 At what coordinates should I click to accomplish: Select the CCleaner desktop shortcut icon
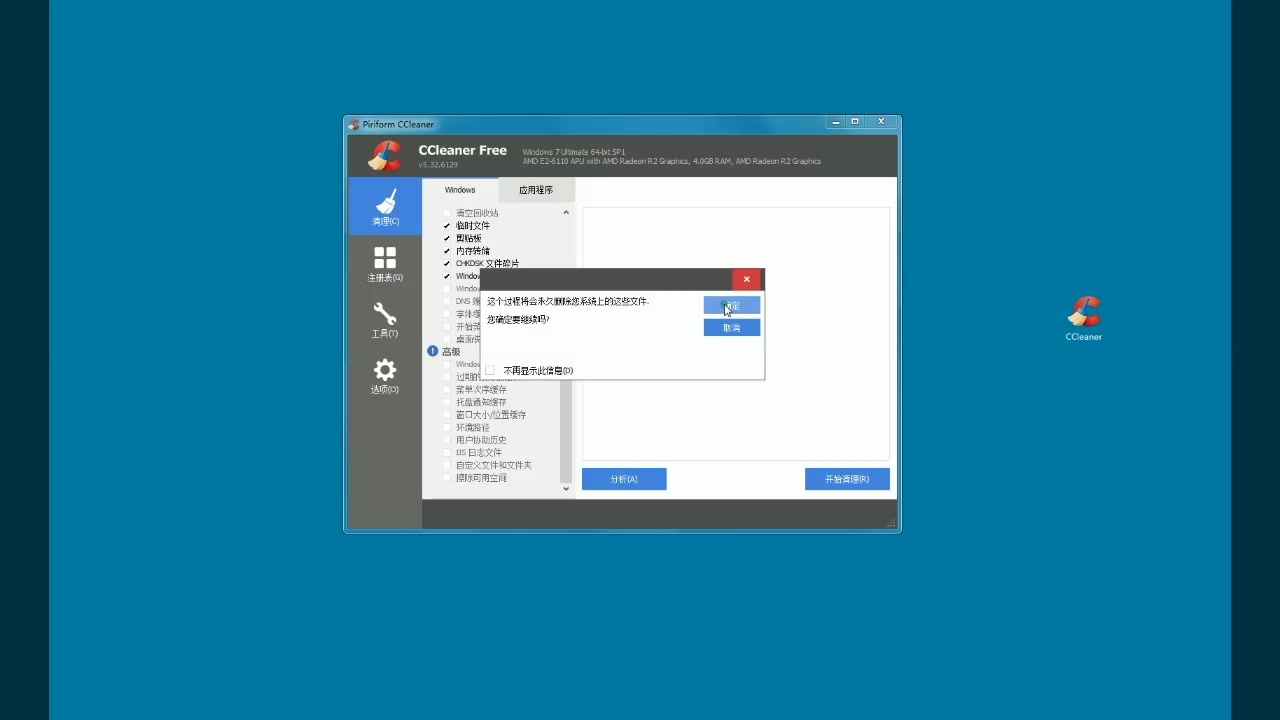click(1084, 319)
